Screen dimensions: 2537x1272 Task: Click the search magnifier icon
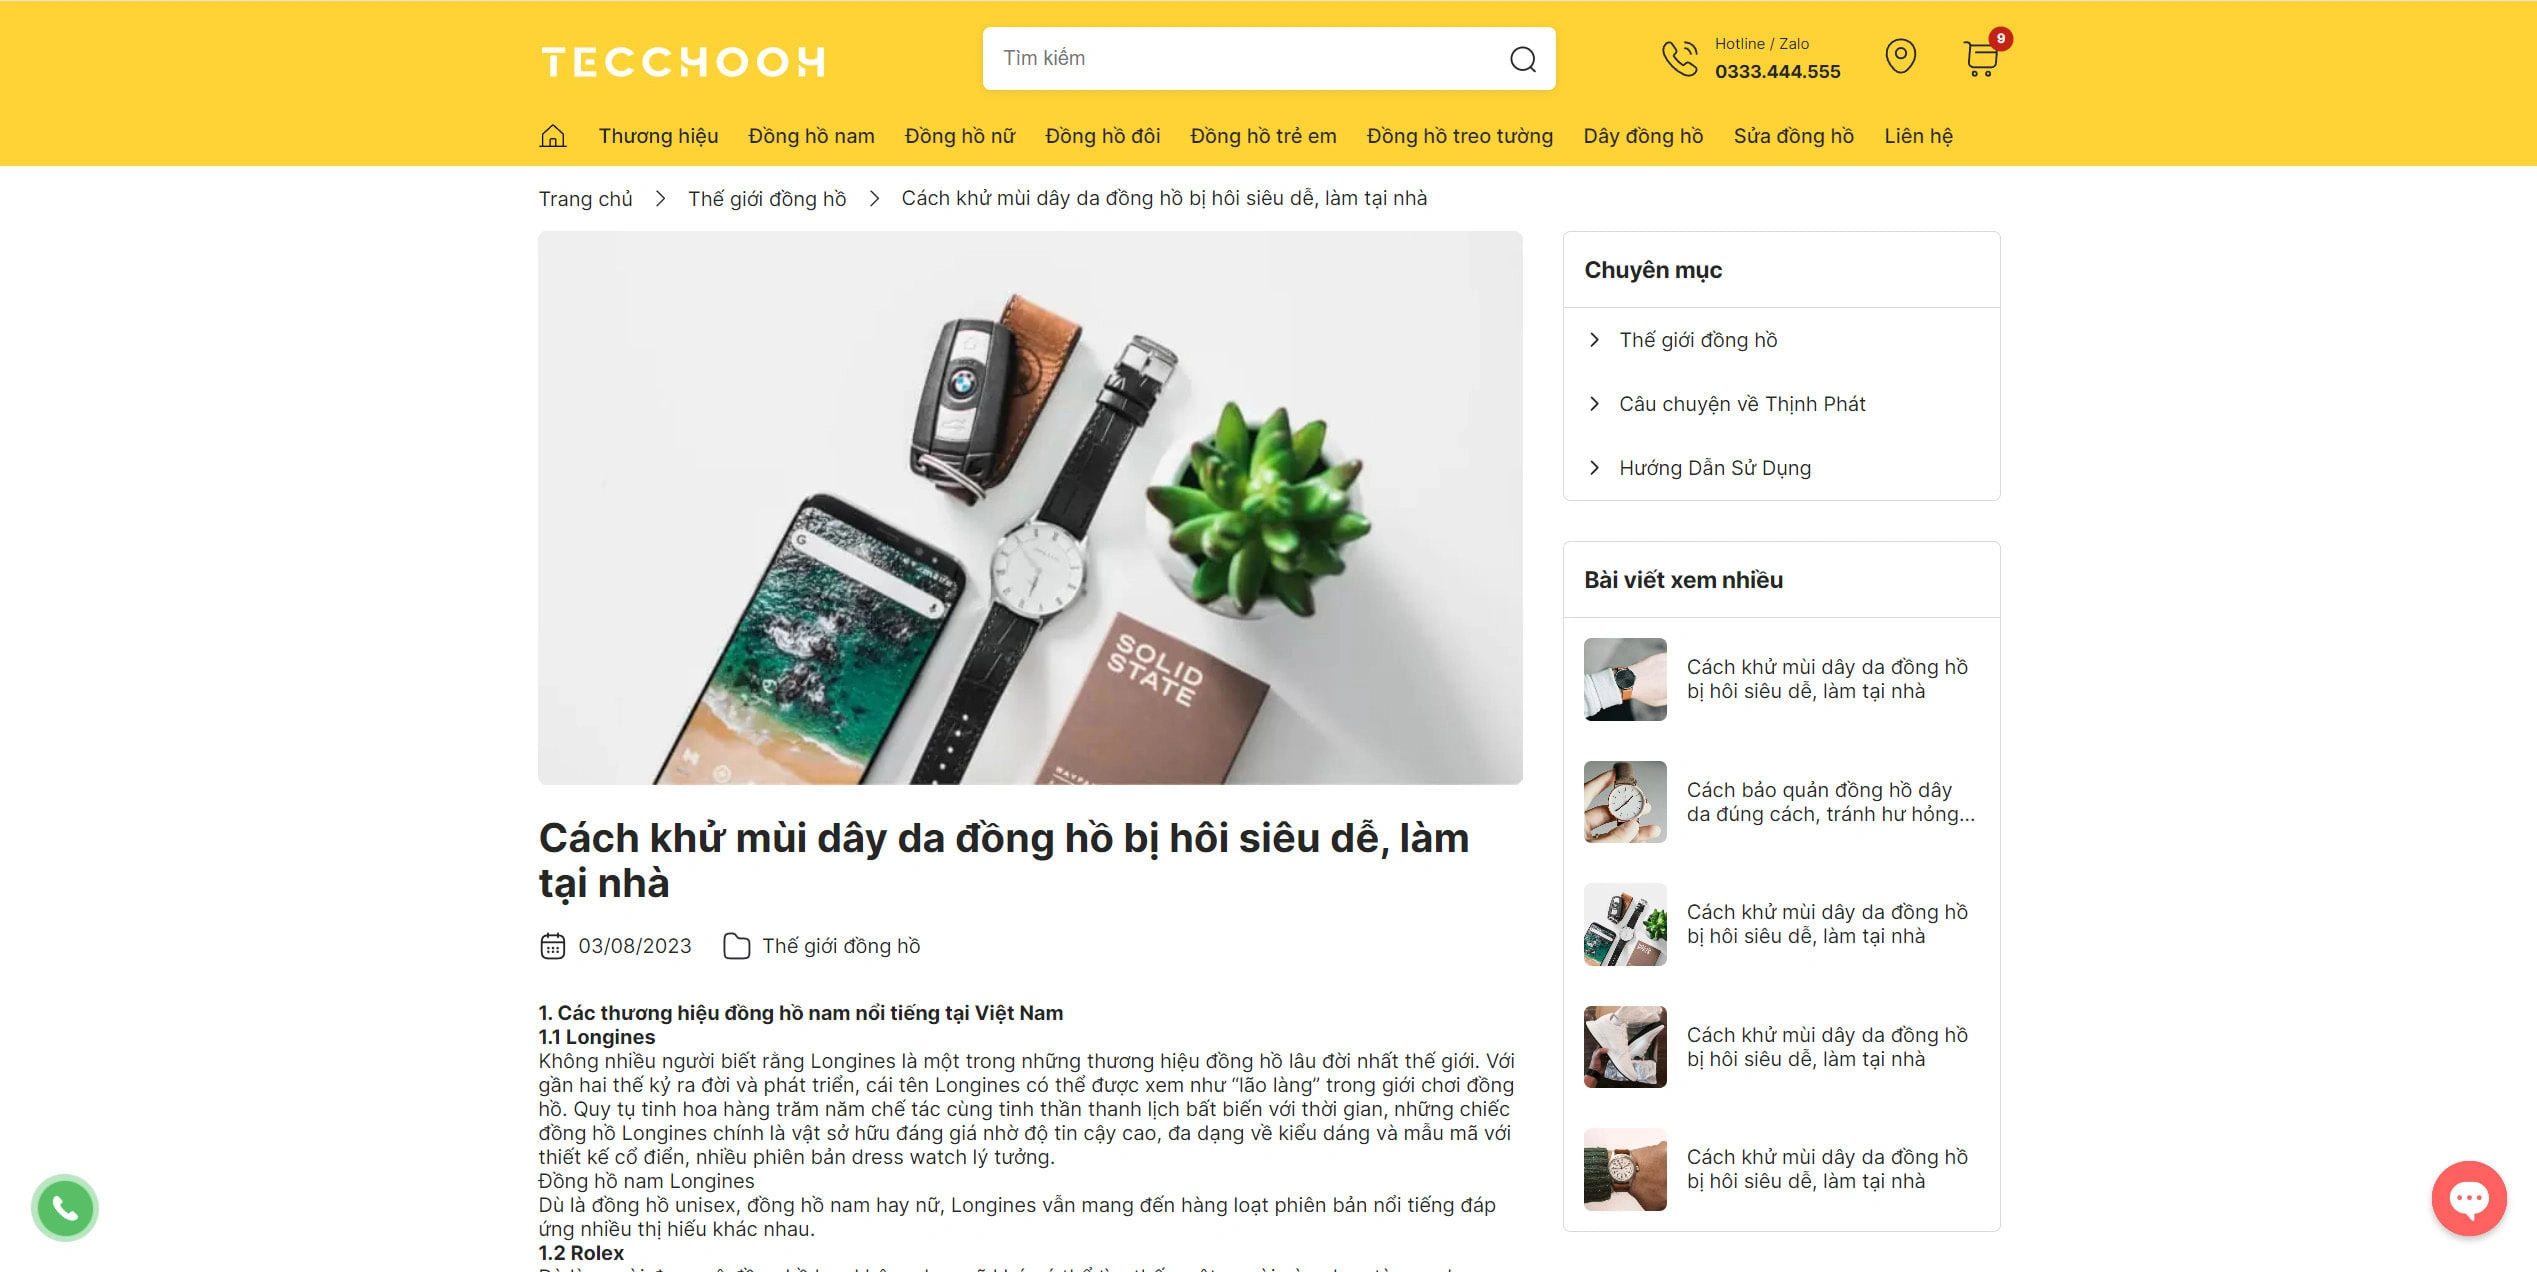coord(1522,59)
